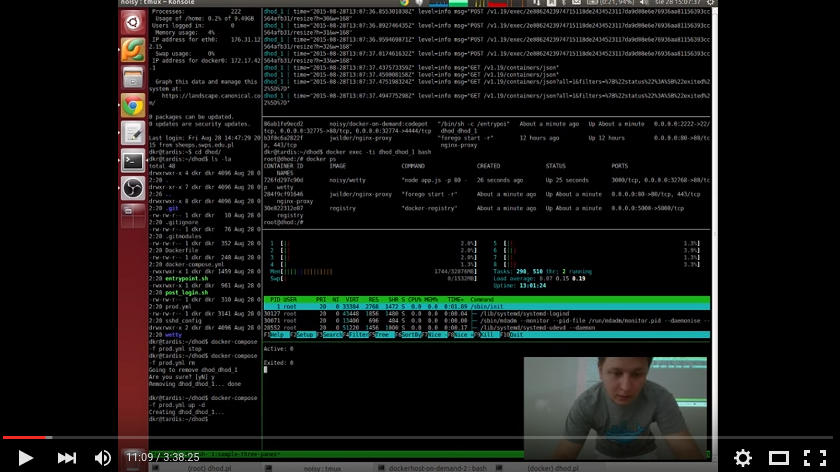
Task: Click the htop Command column header
Action: [x=482, y=299]
